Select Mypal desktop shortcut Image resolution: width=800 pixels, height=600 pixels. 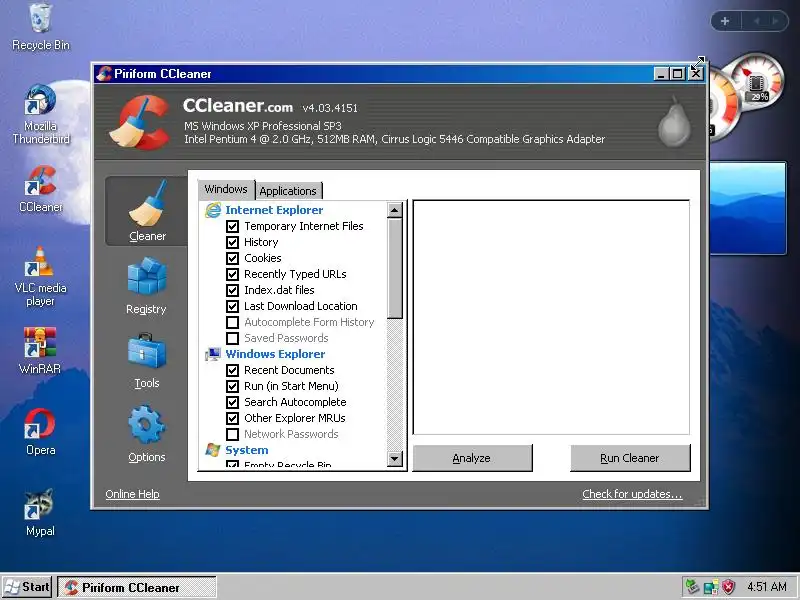pos(41,512)
